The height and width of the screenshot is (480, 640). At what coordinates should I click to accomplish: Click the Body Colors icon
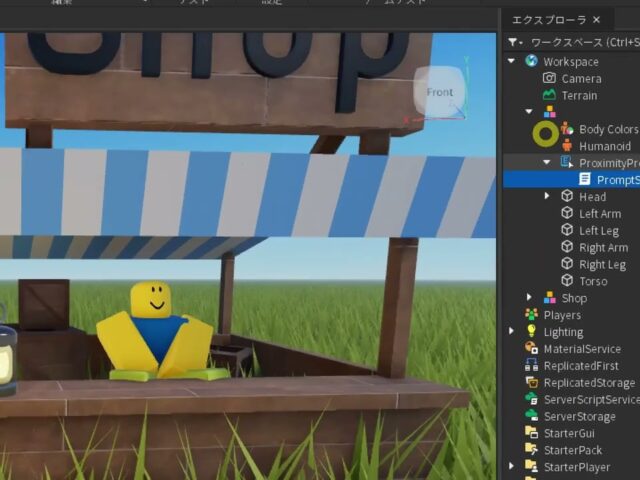567,129
